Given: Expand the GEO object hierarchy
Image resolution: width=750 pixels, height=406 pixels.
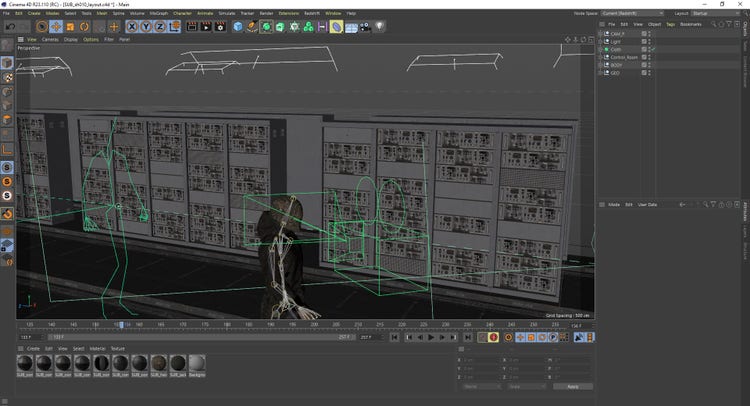Looking at the screenshot, I should tap(600, 72).
